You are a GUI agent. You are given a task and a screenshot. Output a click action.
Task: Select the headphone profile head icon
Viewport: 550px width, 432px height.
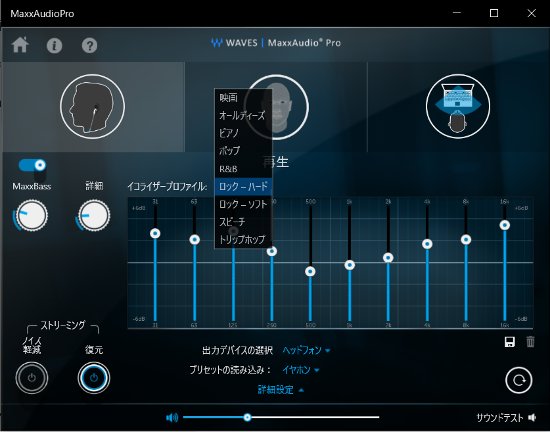[93, 106]
